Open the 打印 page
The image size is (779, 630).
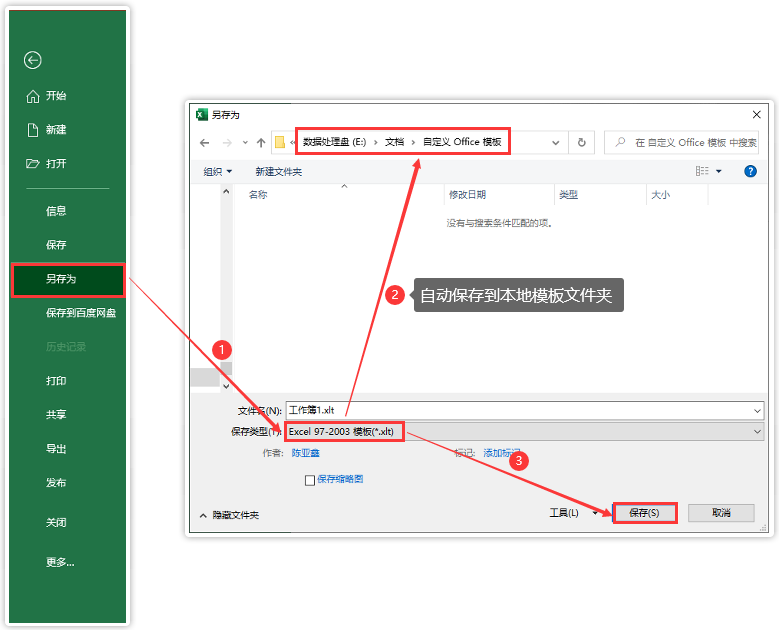[56, 381]
